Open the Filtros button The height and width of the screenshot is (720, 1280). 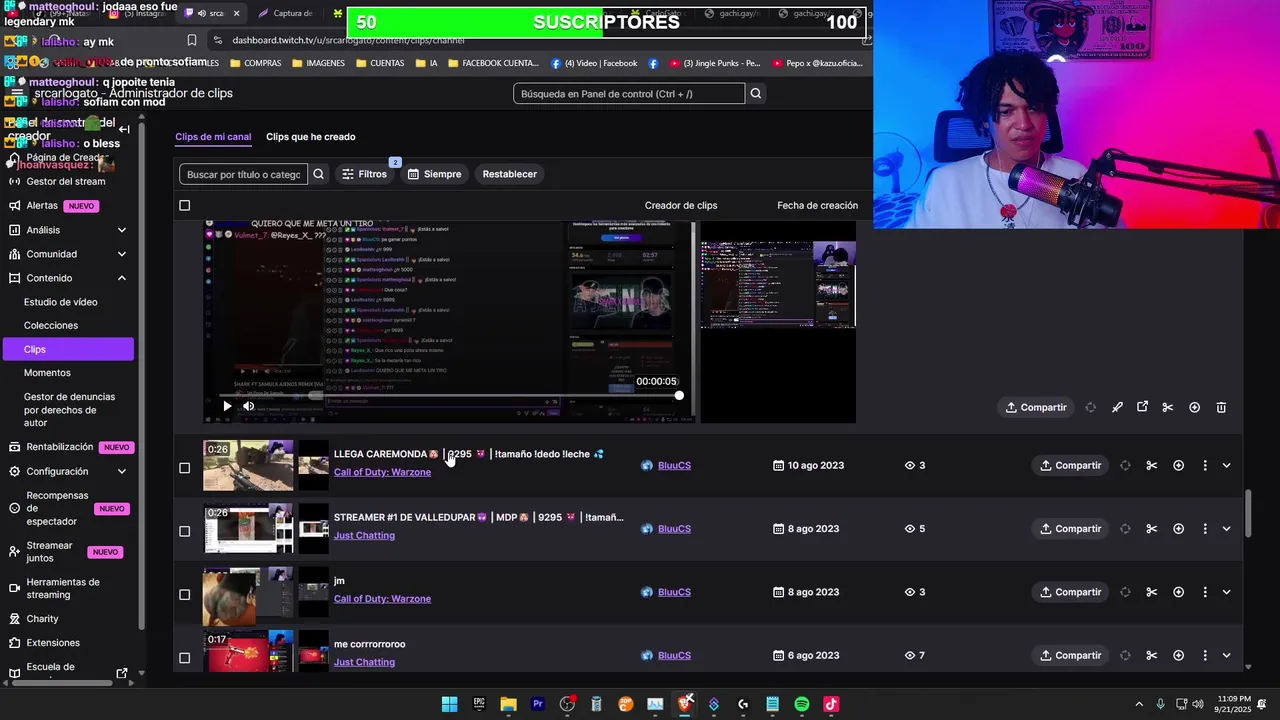tap(364, 174)
